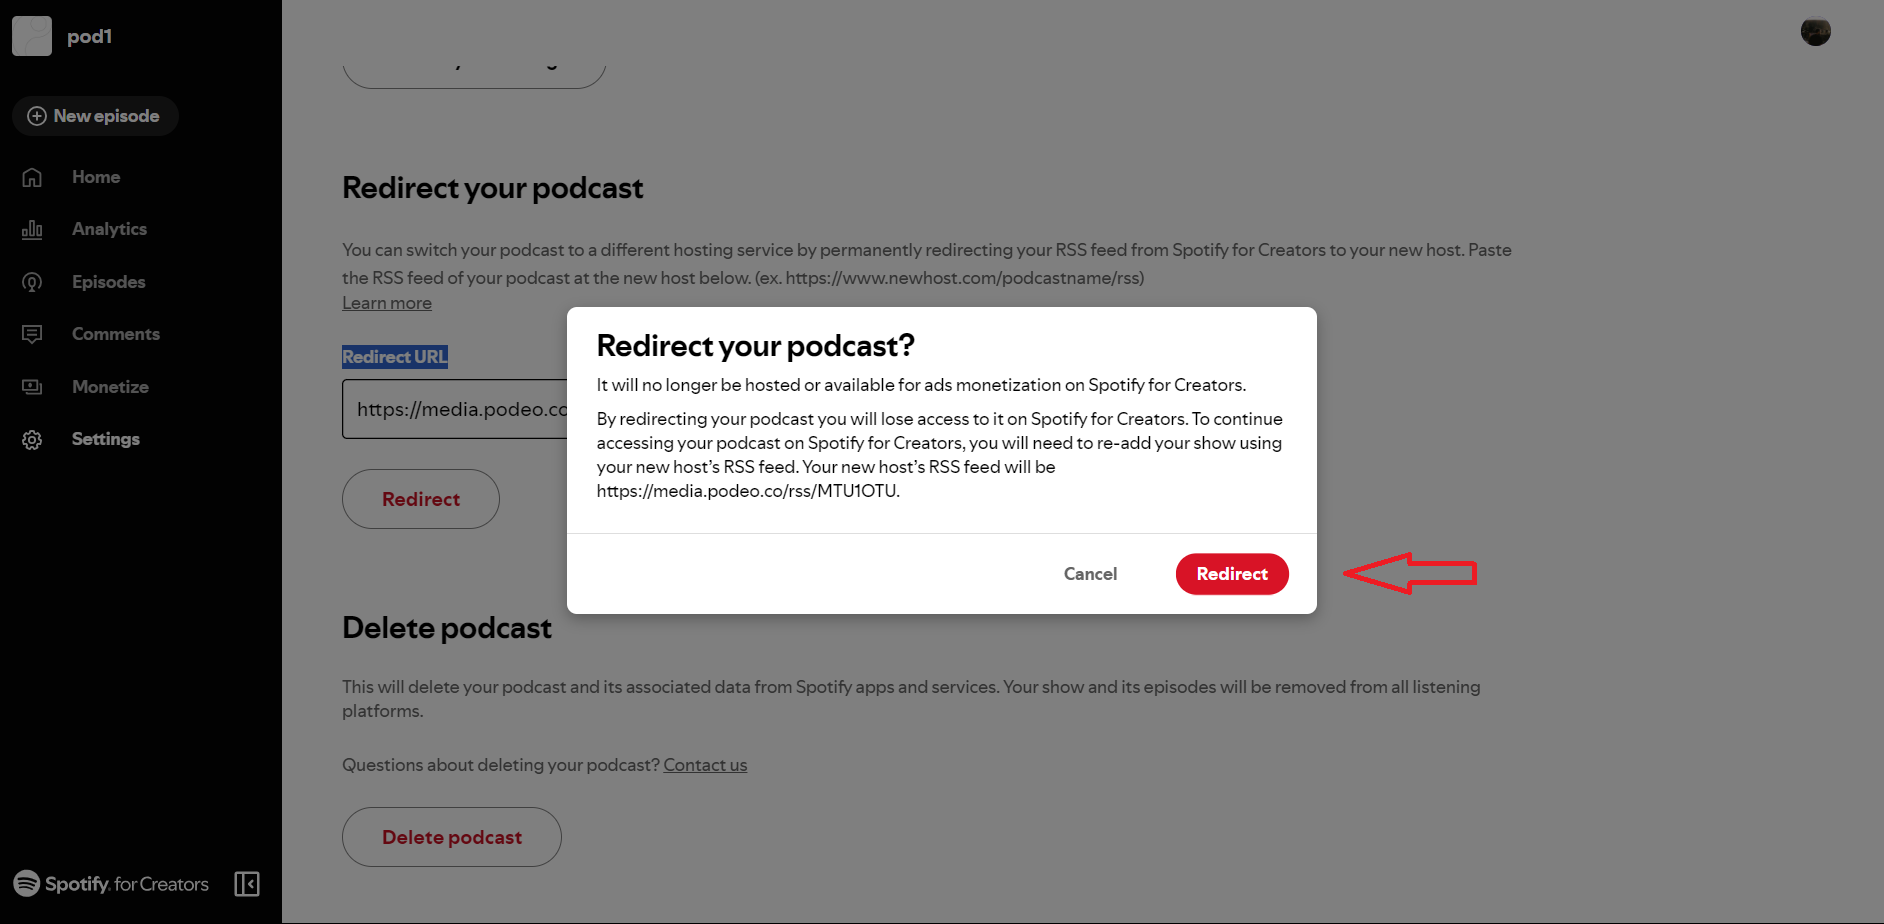Image resolution: width=1884 pixels, height=924 pixels.
Task: Open the Monetize page label
Action: (x=110, y=387)
